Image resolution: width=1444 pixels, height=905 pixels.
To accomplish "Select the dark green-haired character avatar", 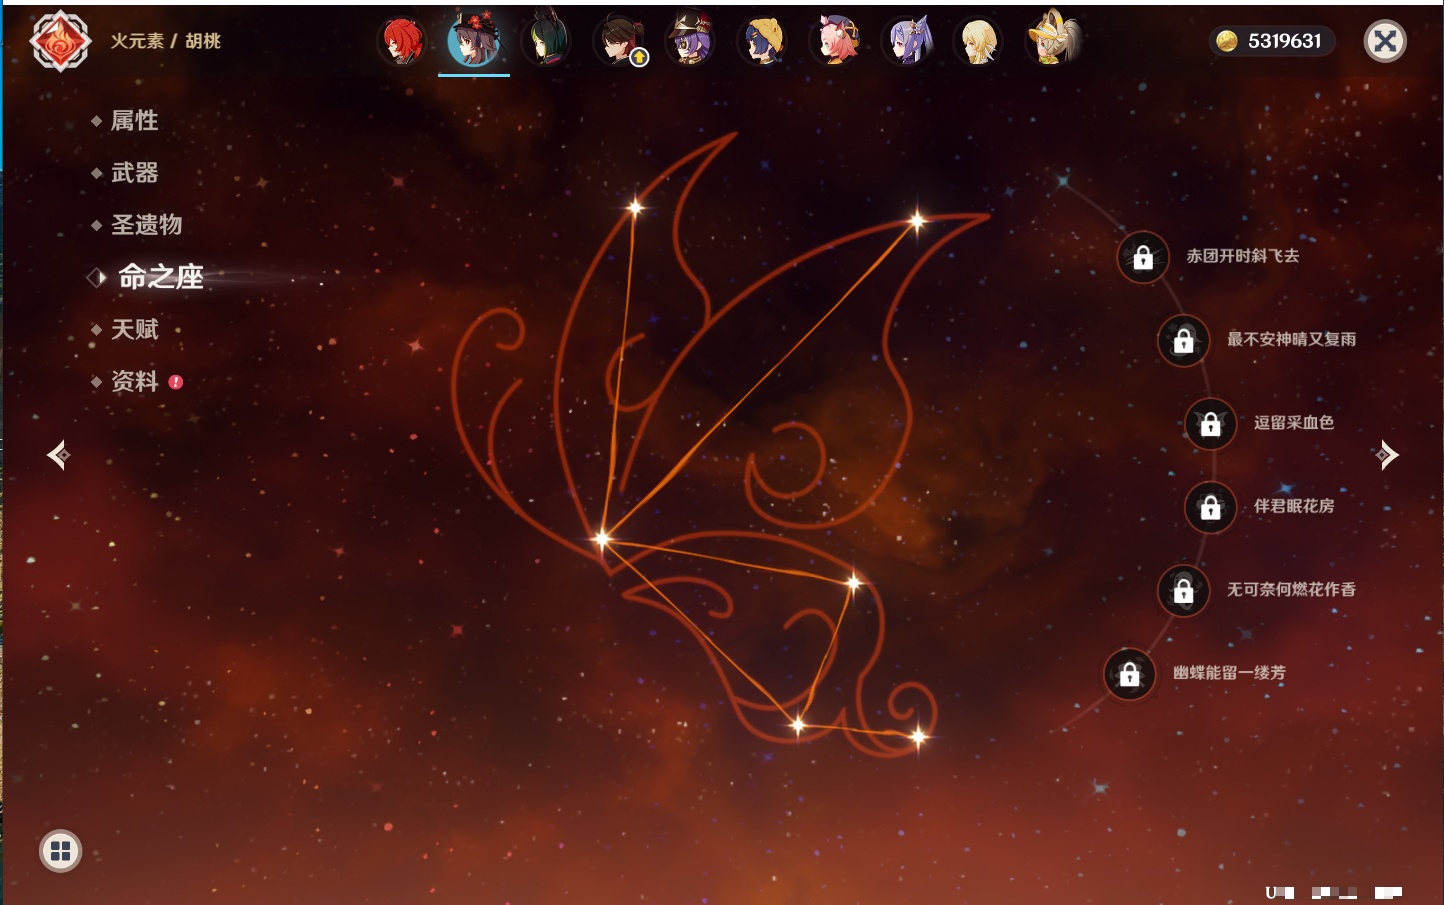I will (546, 41).
